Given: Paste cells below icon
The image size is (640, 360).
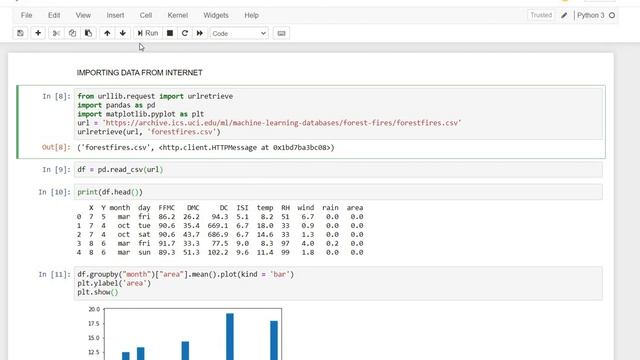Looking at the screenshot, I should point(88,33).
